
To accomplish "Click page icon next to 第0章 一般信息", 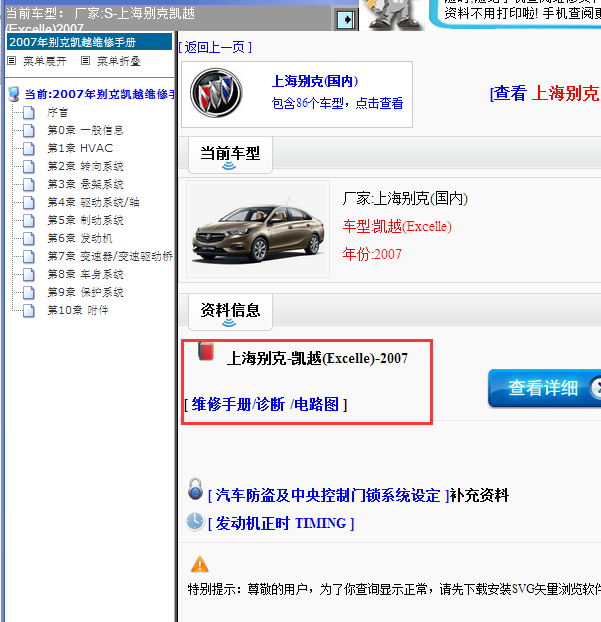I will (29, 131).
